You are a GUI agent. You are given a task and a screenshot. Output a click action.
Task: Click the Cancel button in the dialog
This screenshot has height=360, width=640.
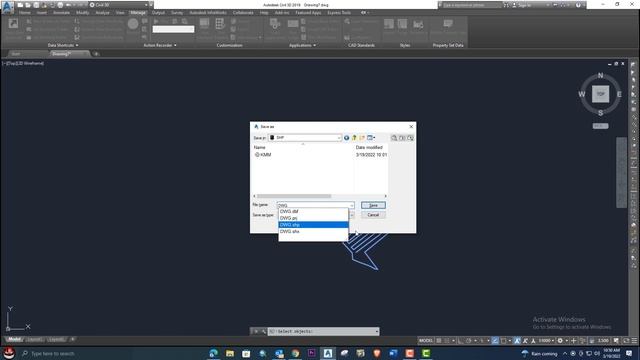[x=373, y=215]
